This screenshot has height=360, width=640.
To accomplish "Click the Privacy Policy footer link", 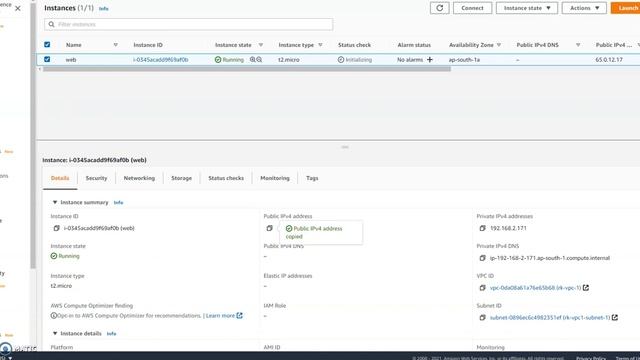I will coord(591,358).
